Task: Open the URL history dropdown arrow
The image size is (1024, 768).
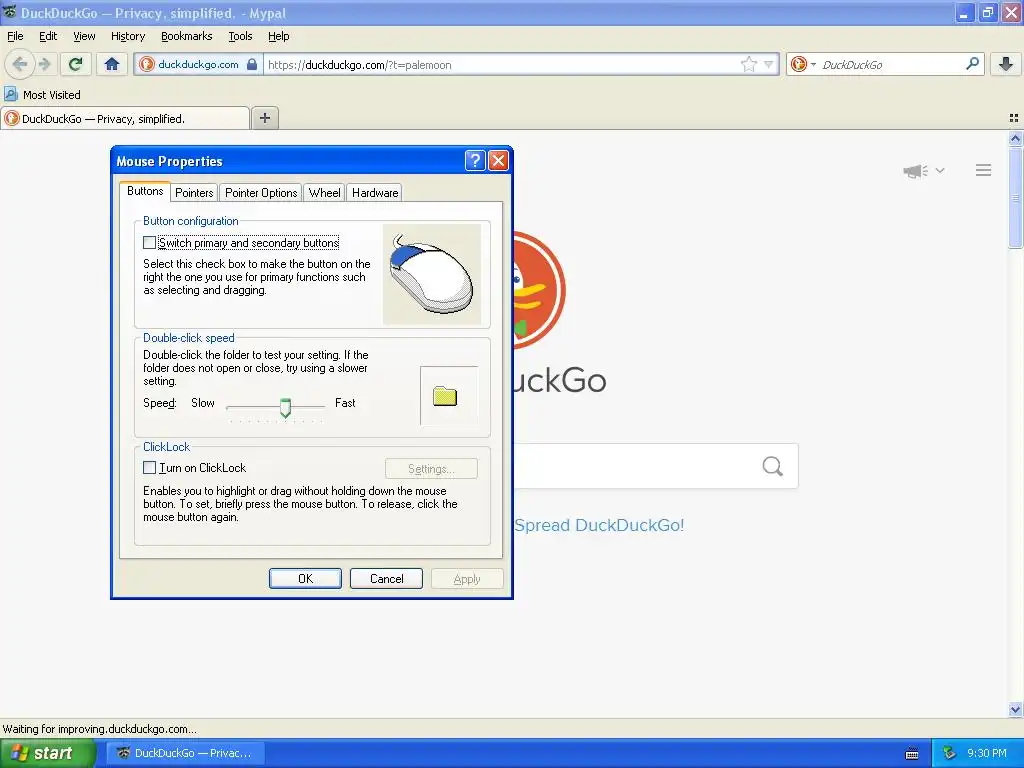Action: coord(769,64)
